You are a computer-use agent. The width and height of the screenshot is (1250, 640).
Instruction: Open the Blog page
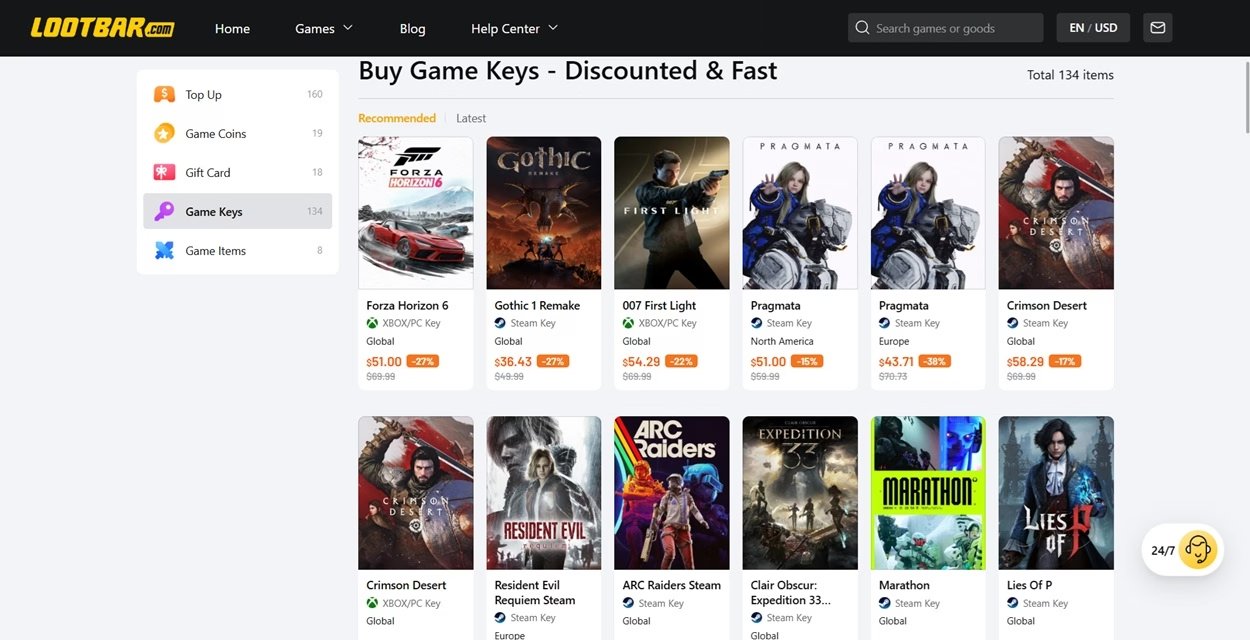click(x=412, y=28)
